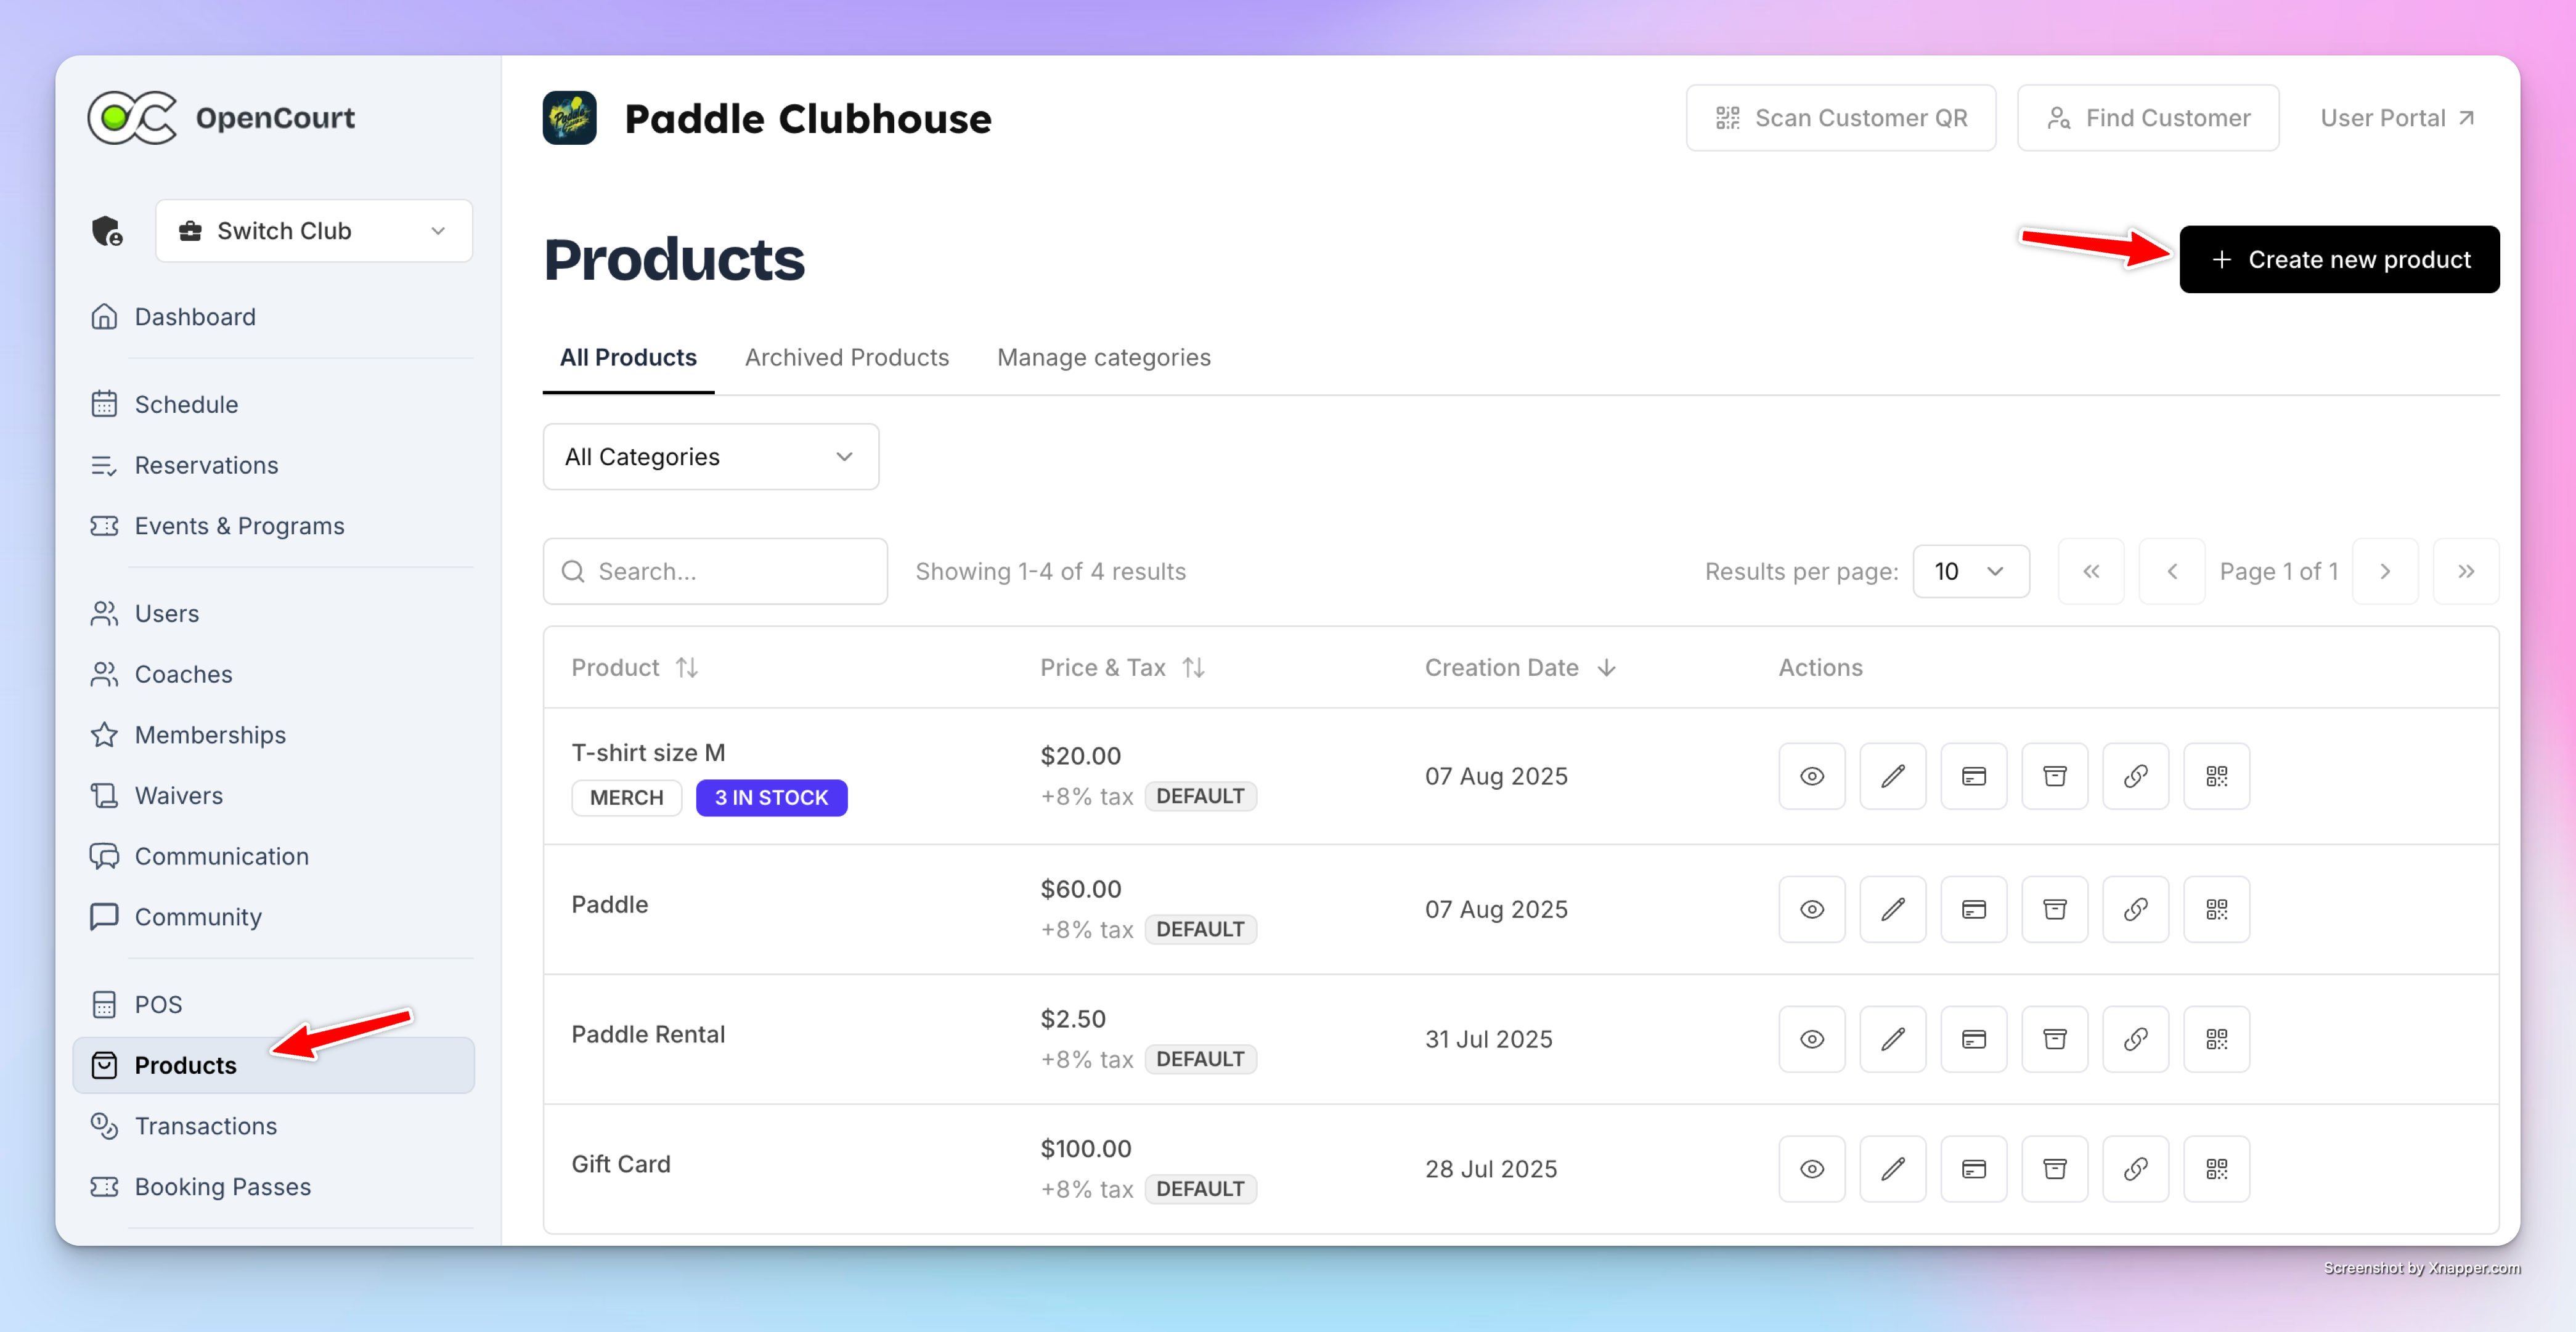The width and height of the screenshot is (2576, 1332).
Task: Open the Archived Products tab
Action: (847, 357)
